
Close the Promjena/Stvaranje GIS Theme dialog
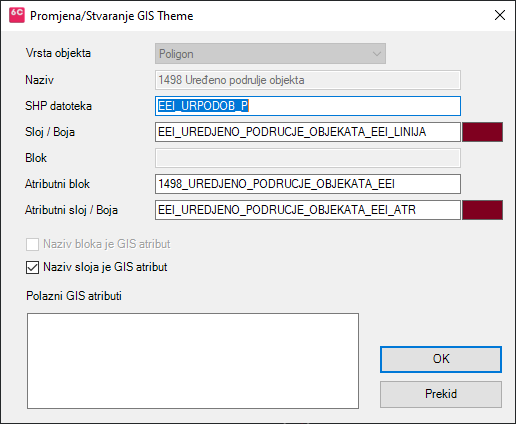click(500, 15)
